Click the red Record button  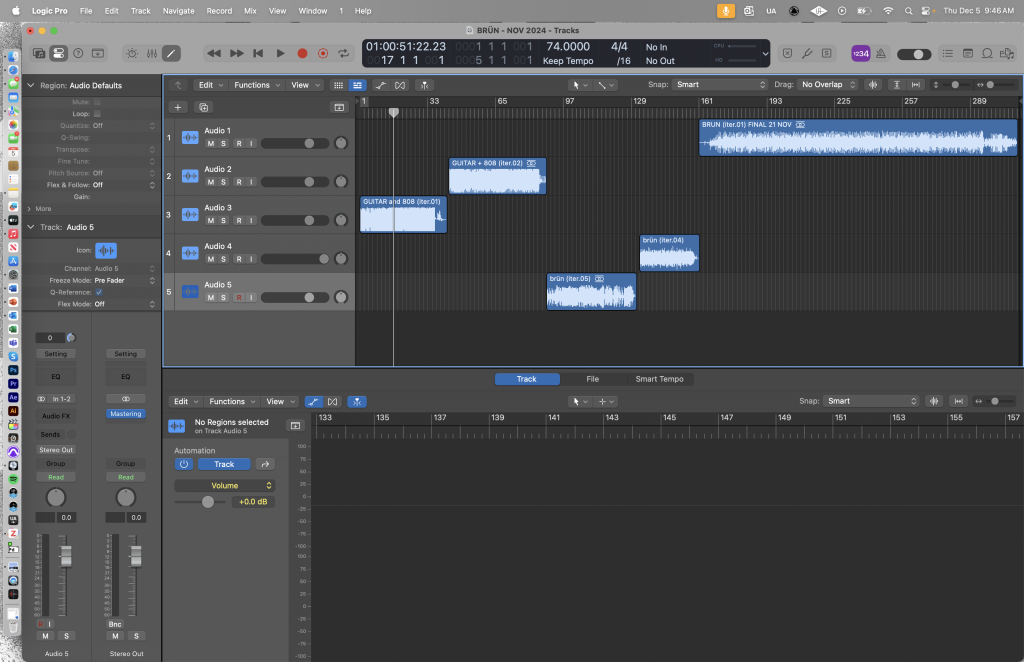tap(302, 54)
